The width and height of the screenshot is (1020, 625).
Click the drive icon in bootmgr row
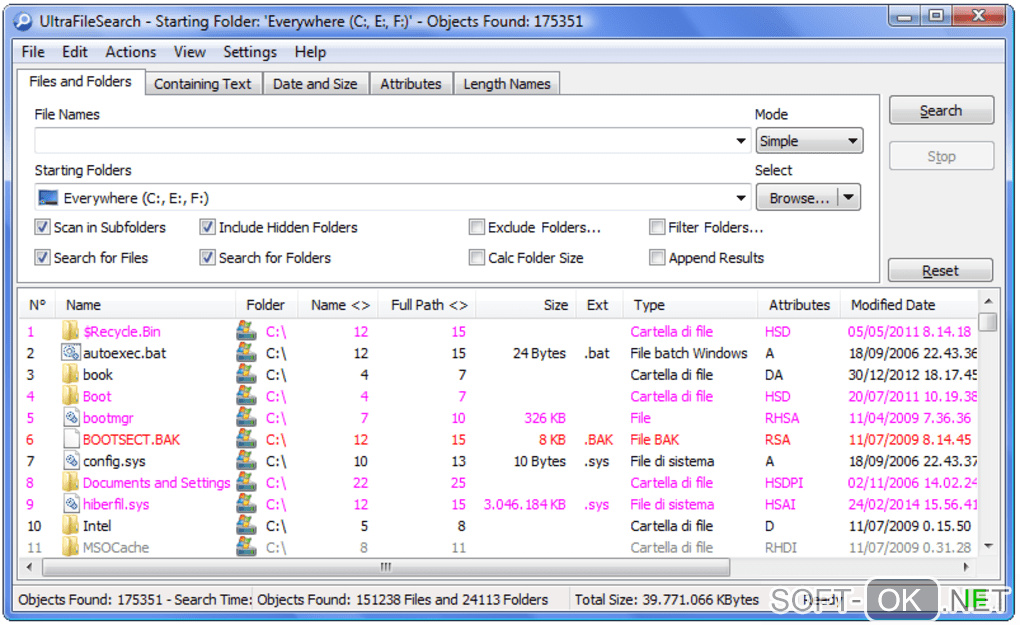click(246, 417)
